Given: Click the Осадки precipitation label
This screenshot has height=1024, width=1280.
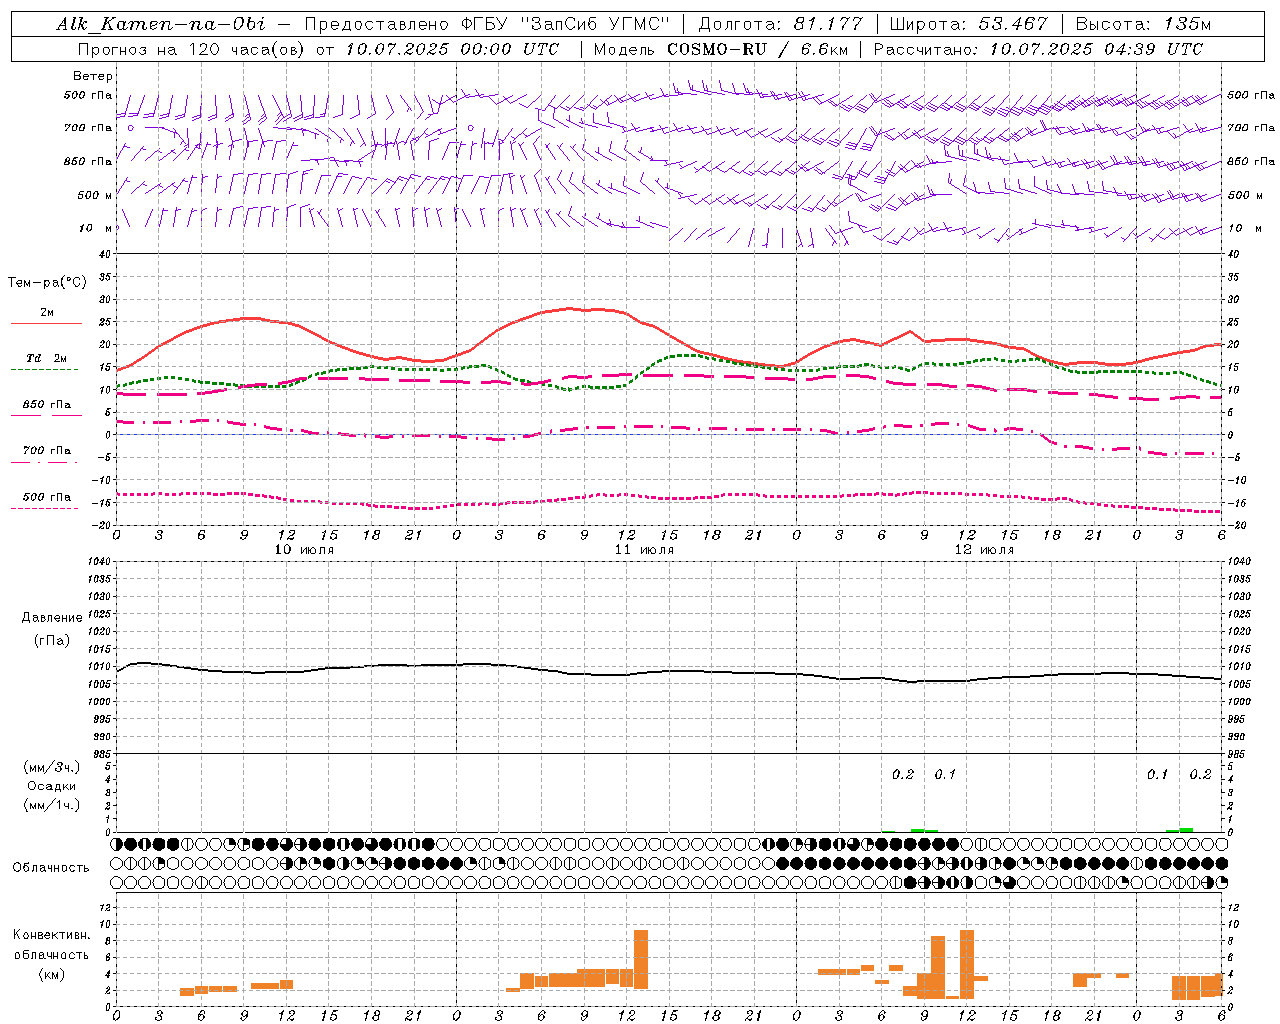Looking at the screenshot, I should (51, 786).
